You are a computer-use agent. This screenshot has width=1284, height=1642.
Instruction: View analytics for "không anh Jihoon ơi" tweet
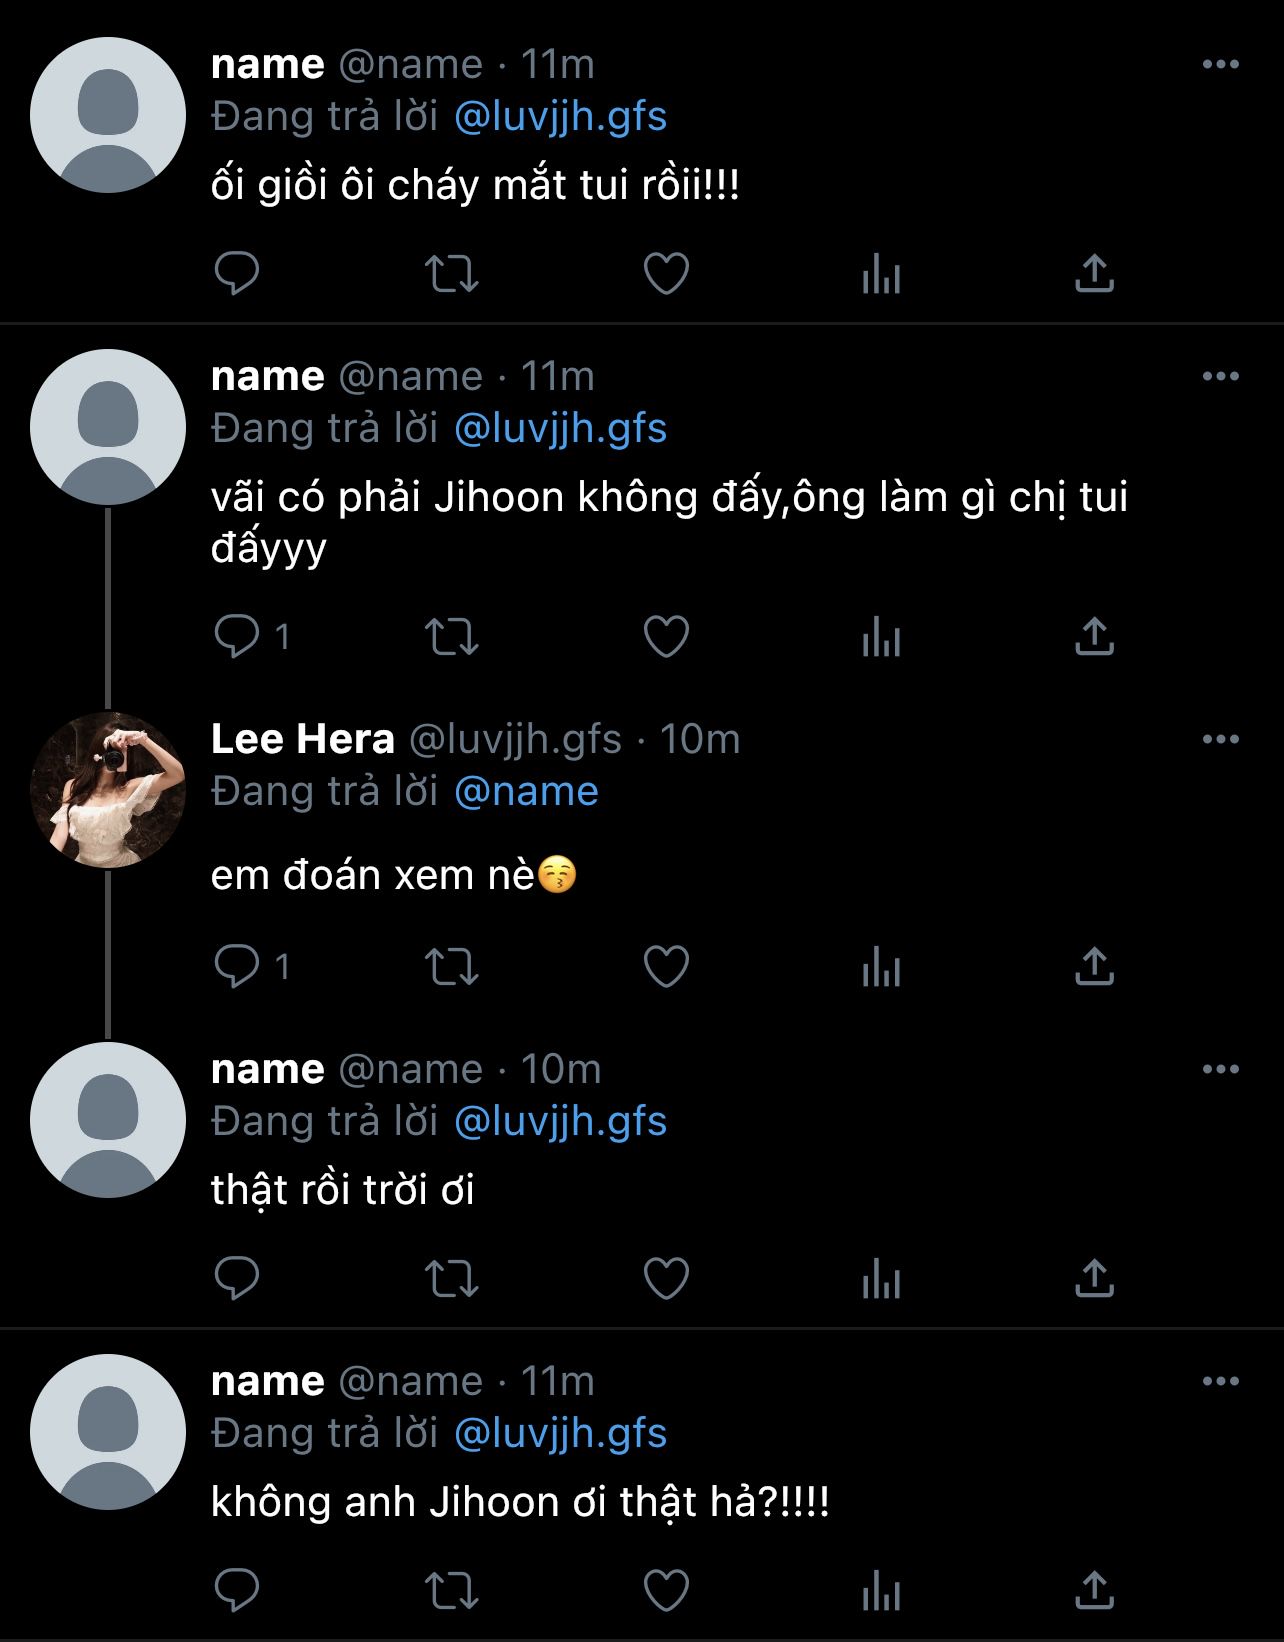click(881, 1590)
